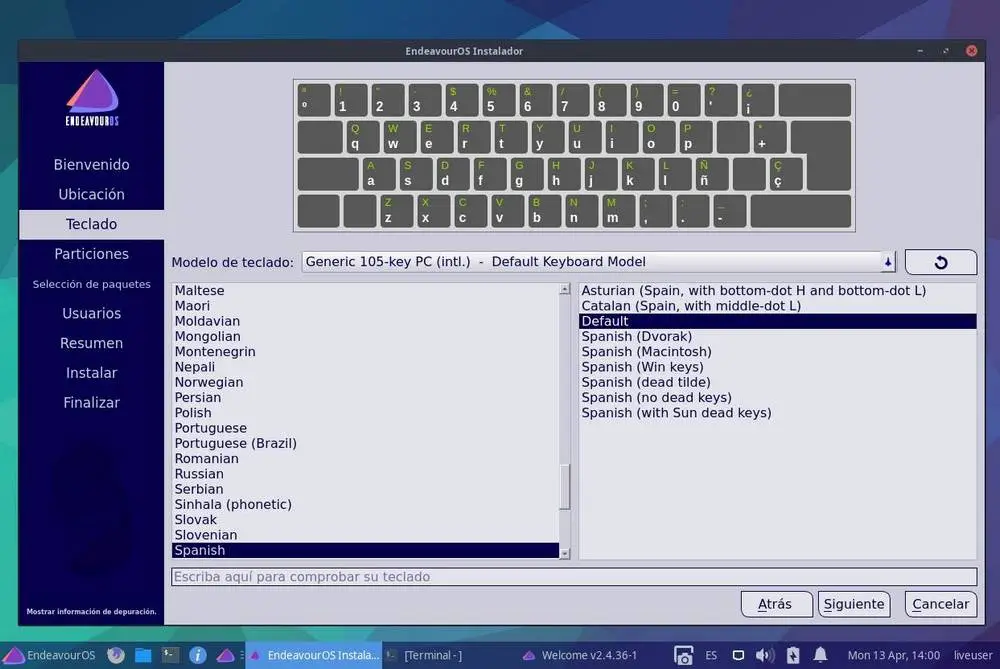Go to the Ubicación step
Screen dimensions: 1000x669
tap(91, 195)
